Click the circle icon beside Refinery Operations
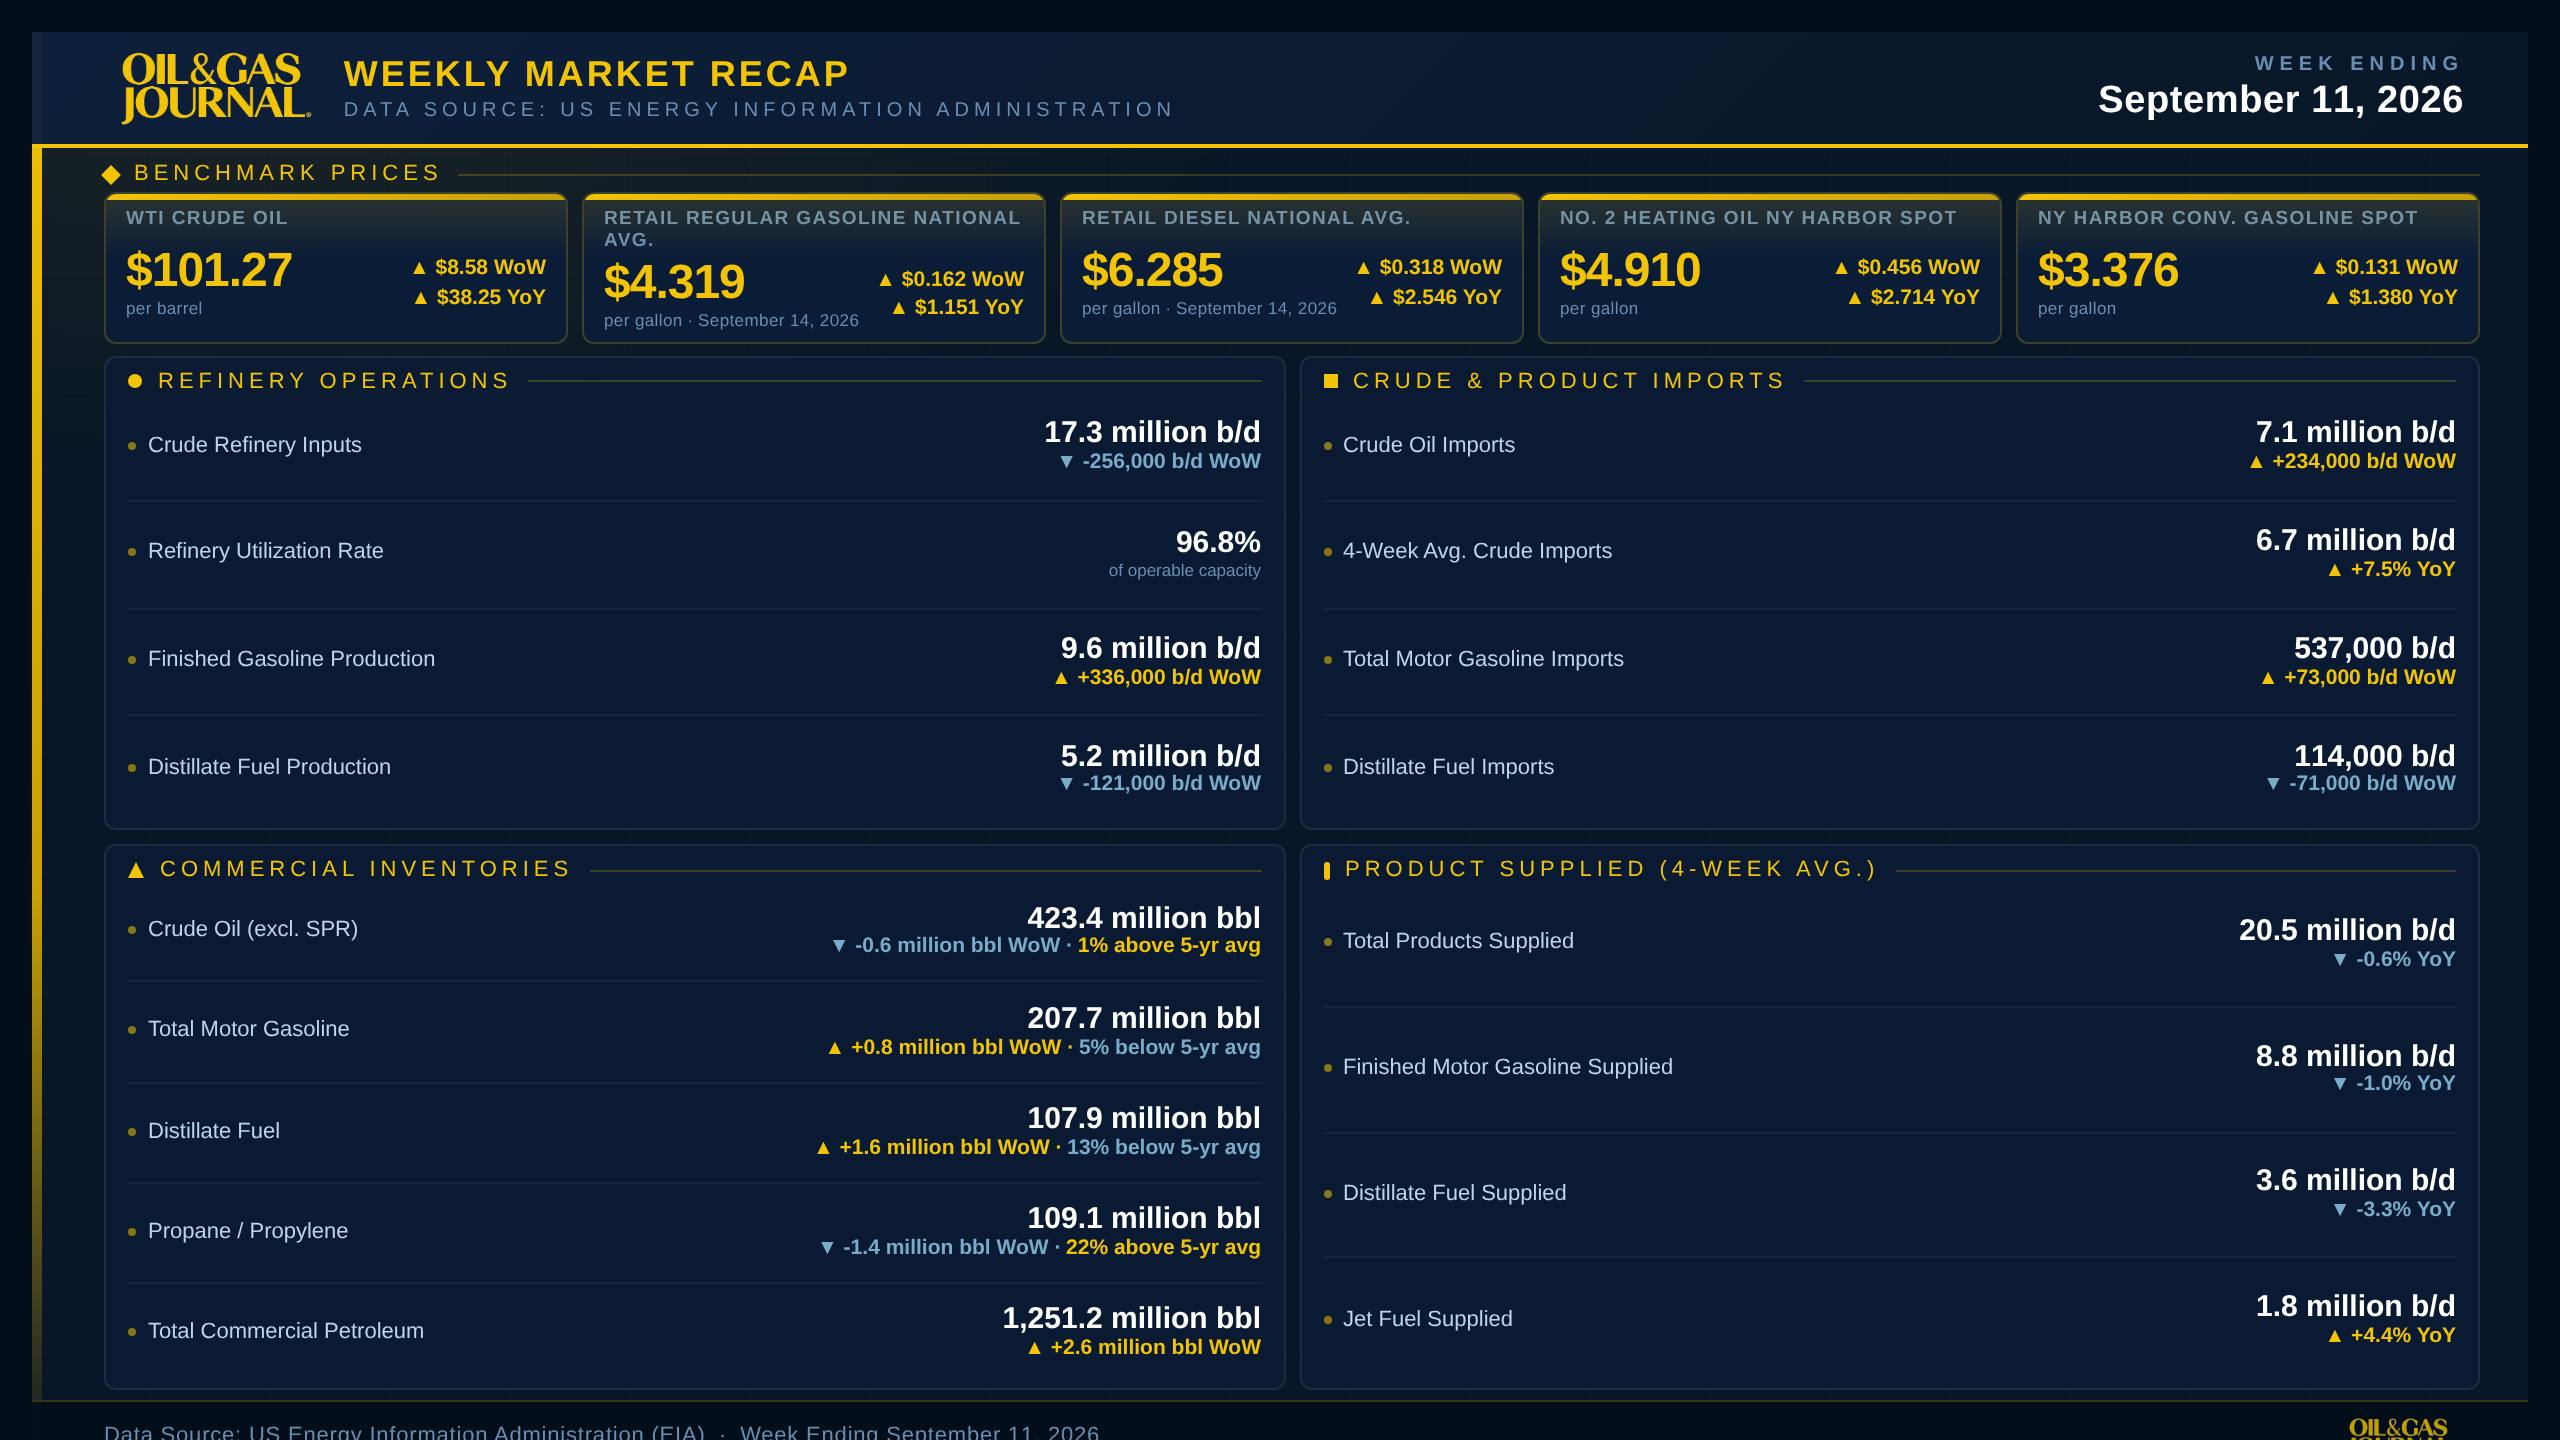 point(135,381)
